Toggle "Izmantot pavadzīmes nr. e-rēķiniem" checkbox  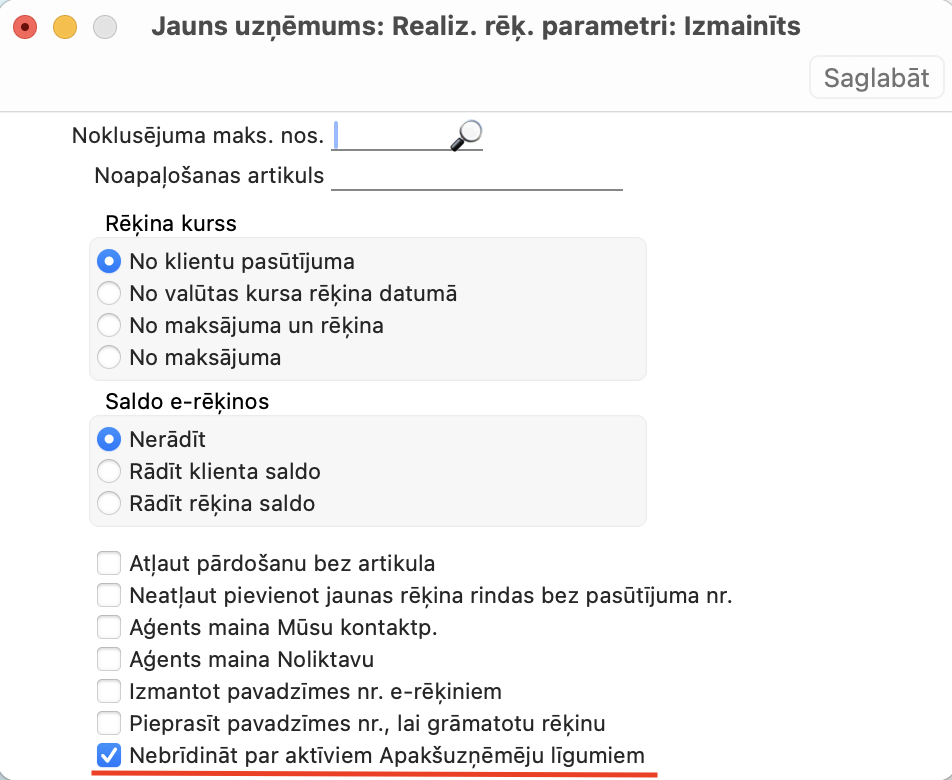coord(109,691)
